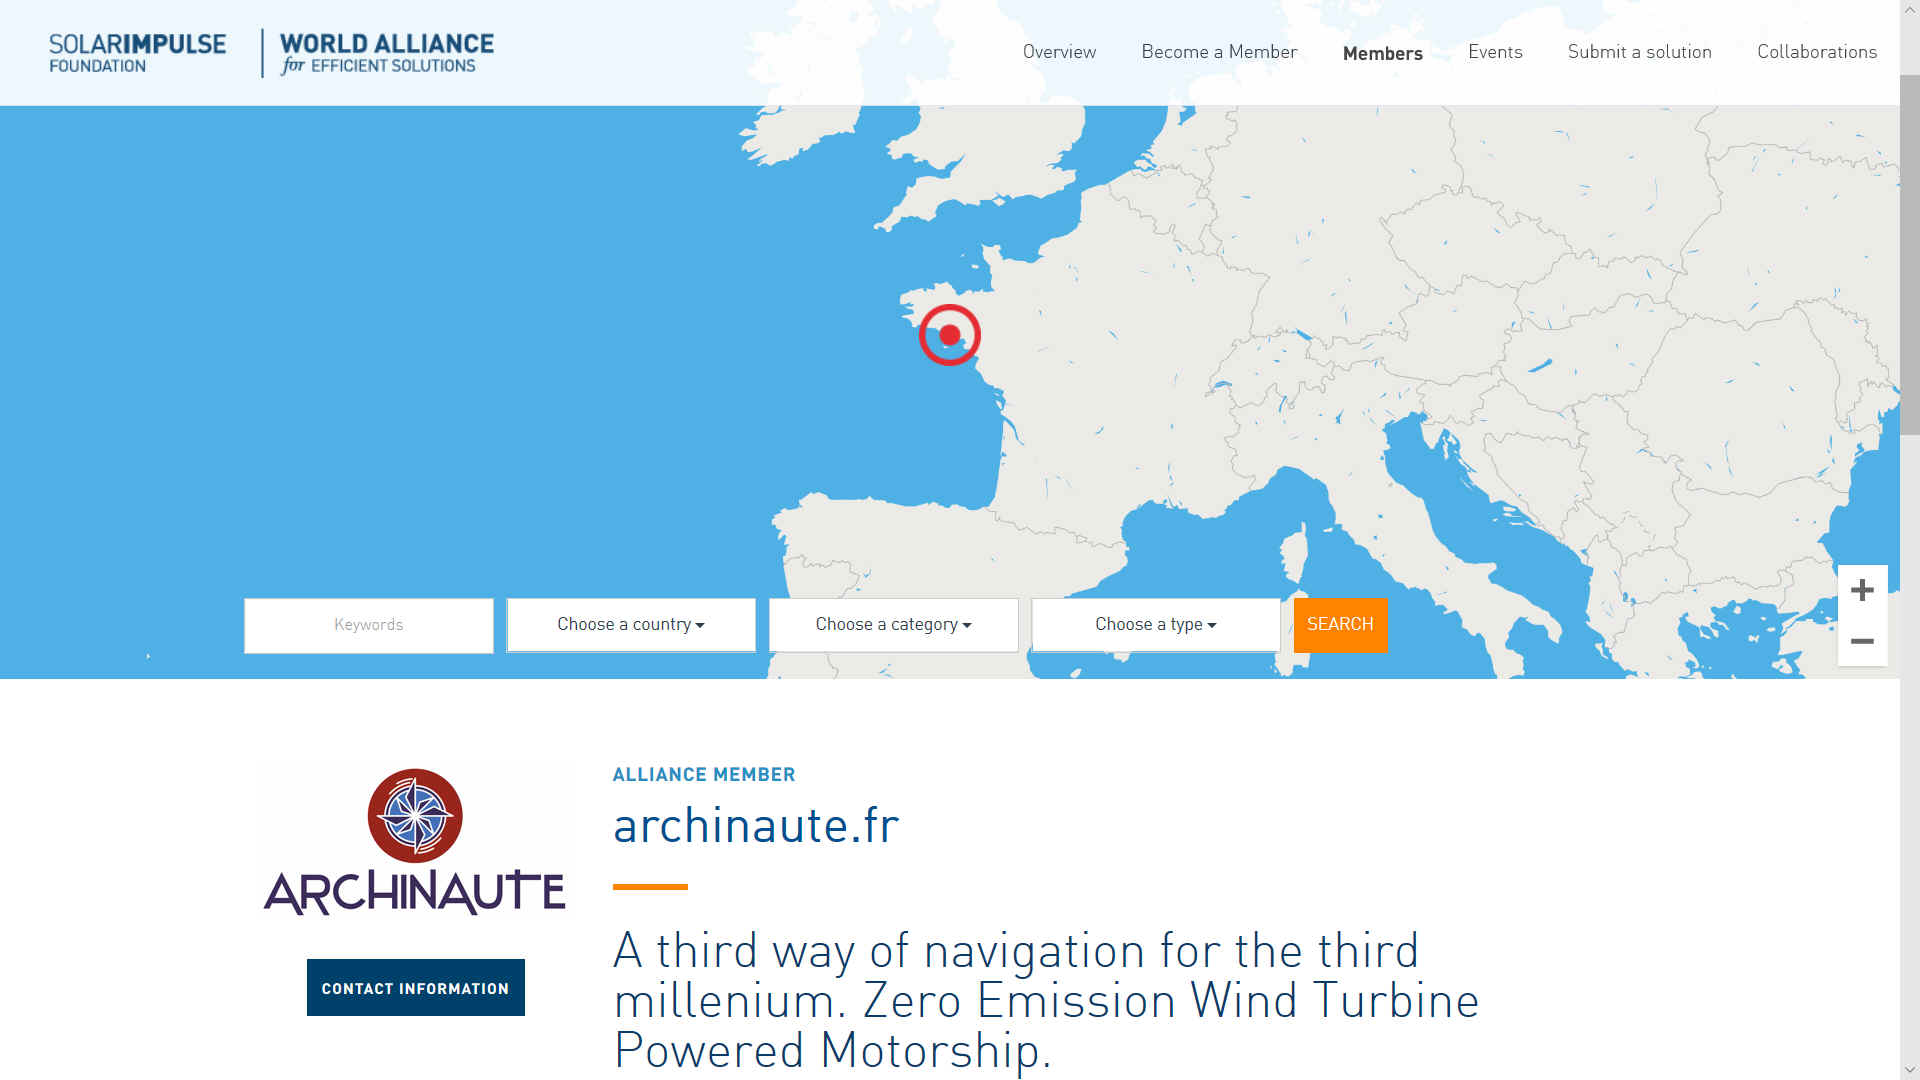Go to the Events menu item
The width and height of the screenshot is (1920, 1080).
[x=1495, y=52]
